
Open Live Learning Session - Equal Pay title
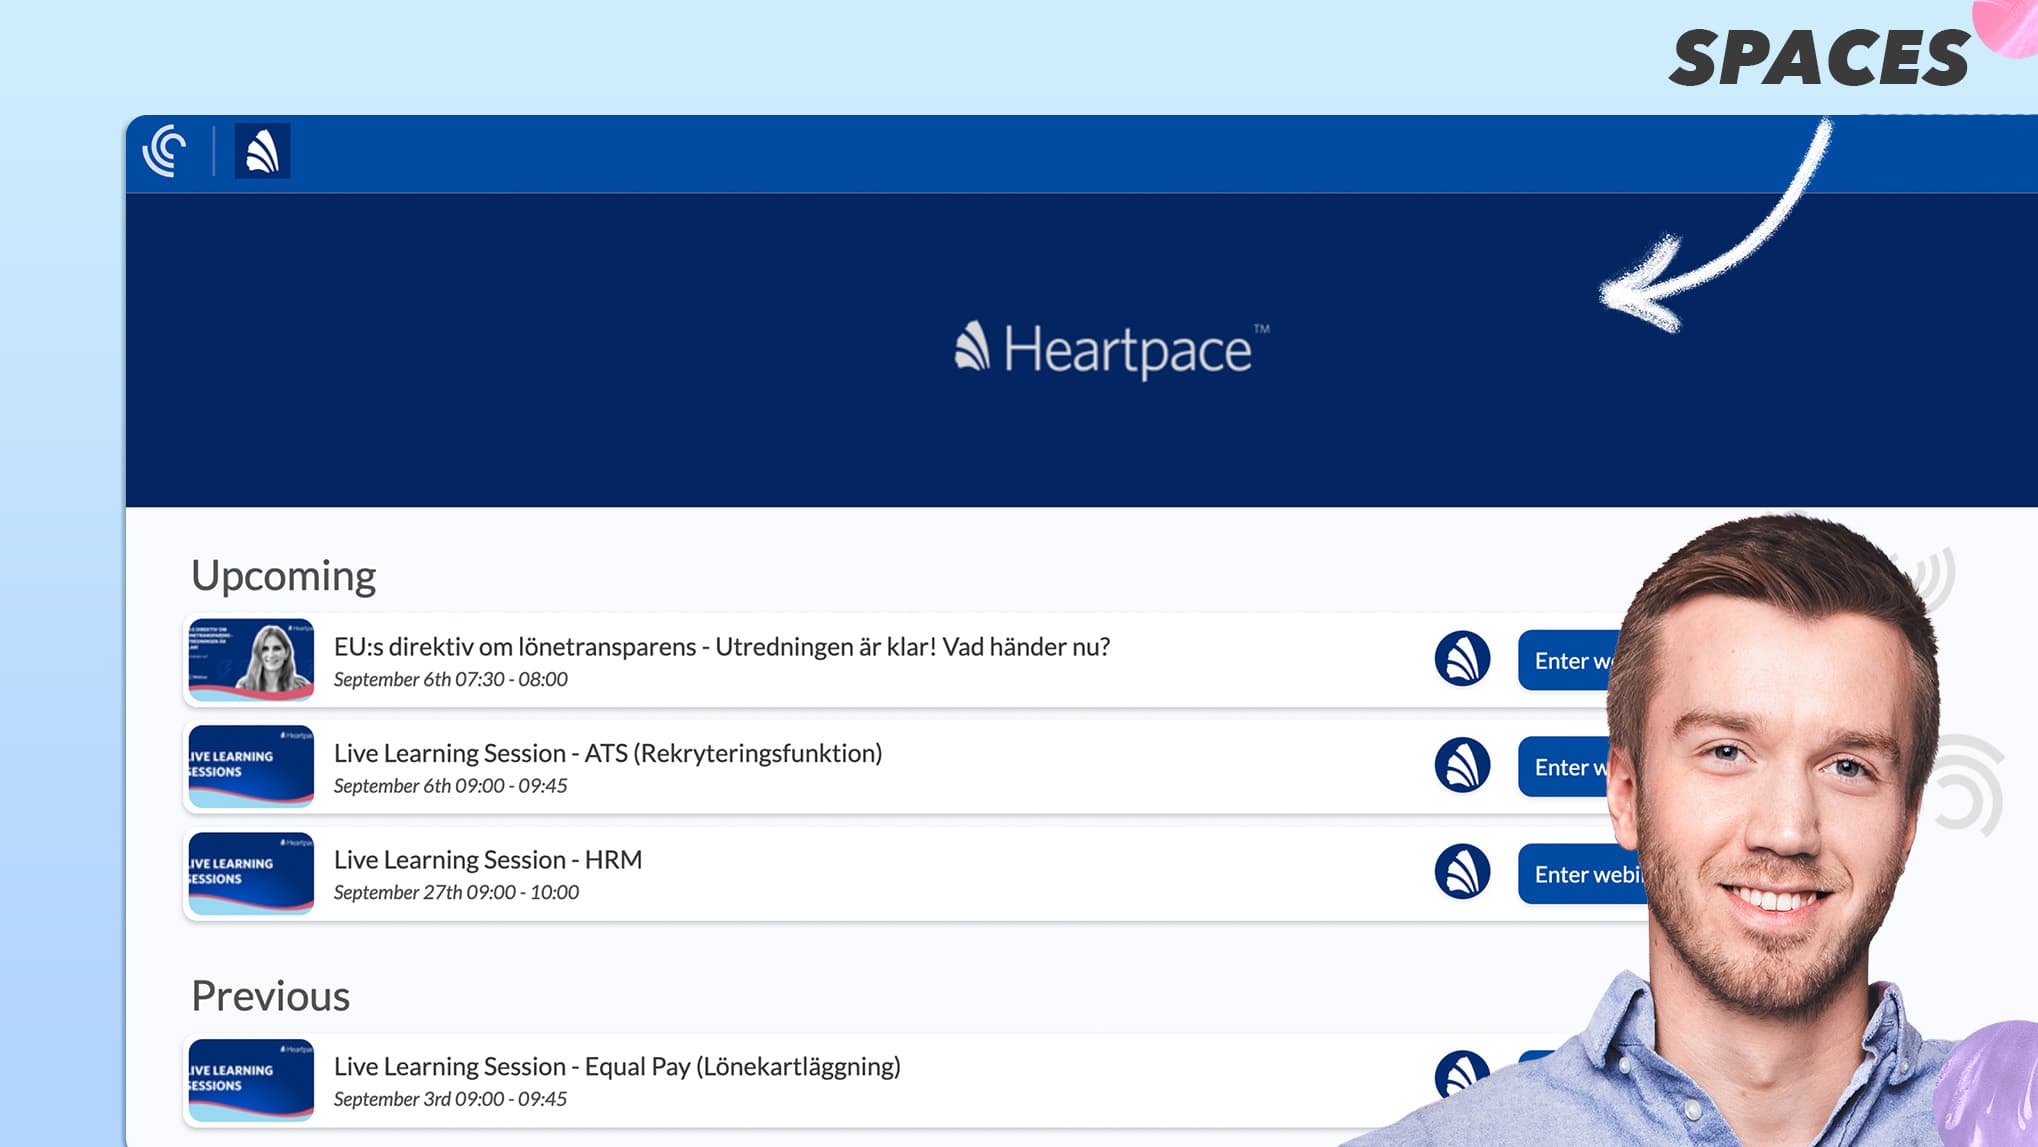click(616, 1066)
